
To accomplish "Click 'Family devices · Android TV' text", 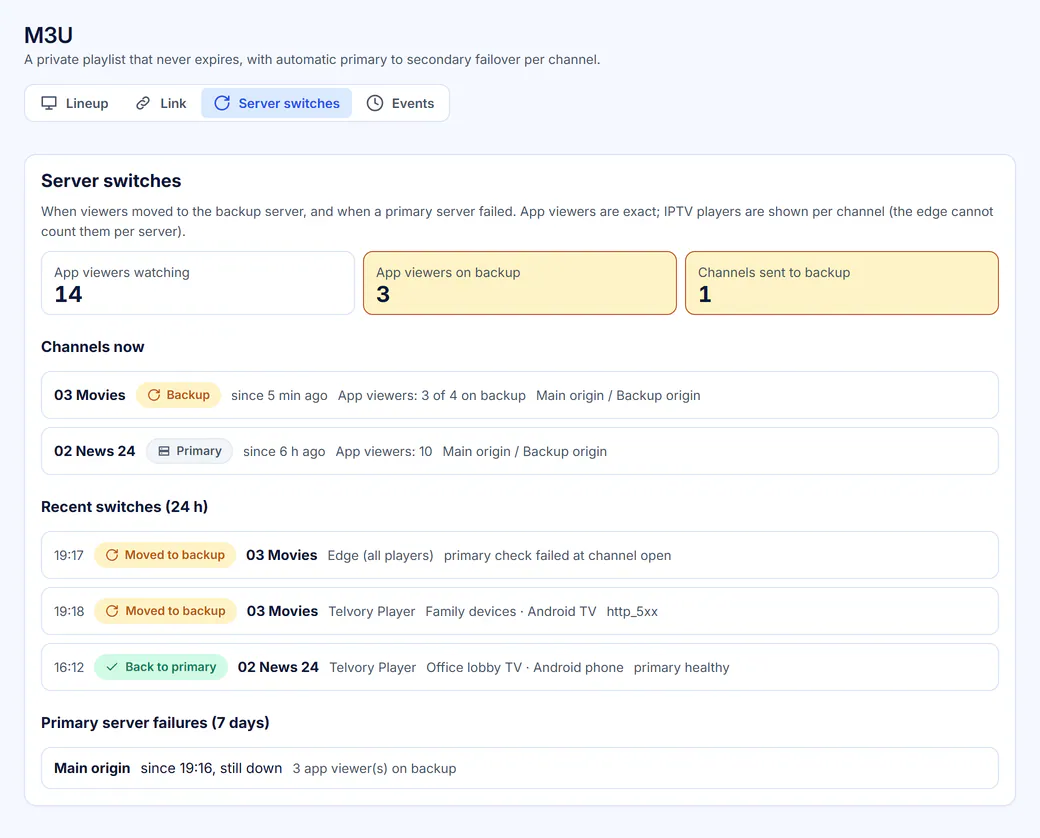I will (x=511, y=612).
